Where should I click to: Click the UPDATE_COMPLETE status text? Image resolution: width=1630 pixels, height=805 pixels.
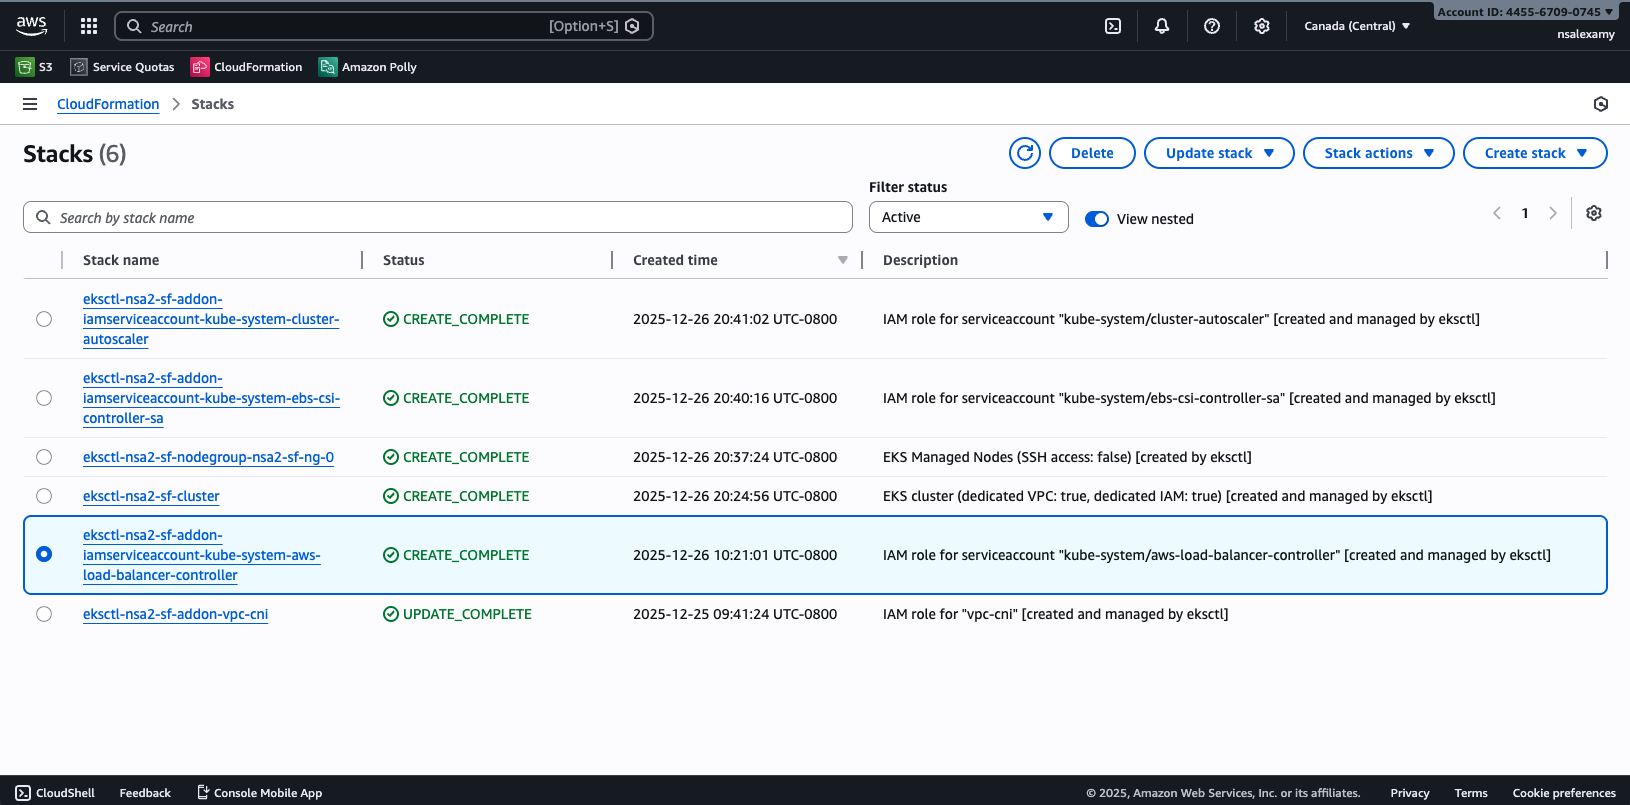467,614
